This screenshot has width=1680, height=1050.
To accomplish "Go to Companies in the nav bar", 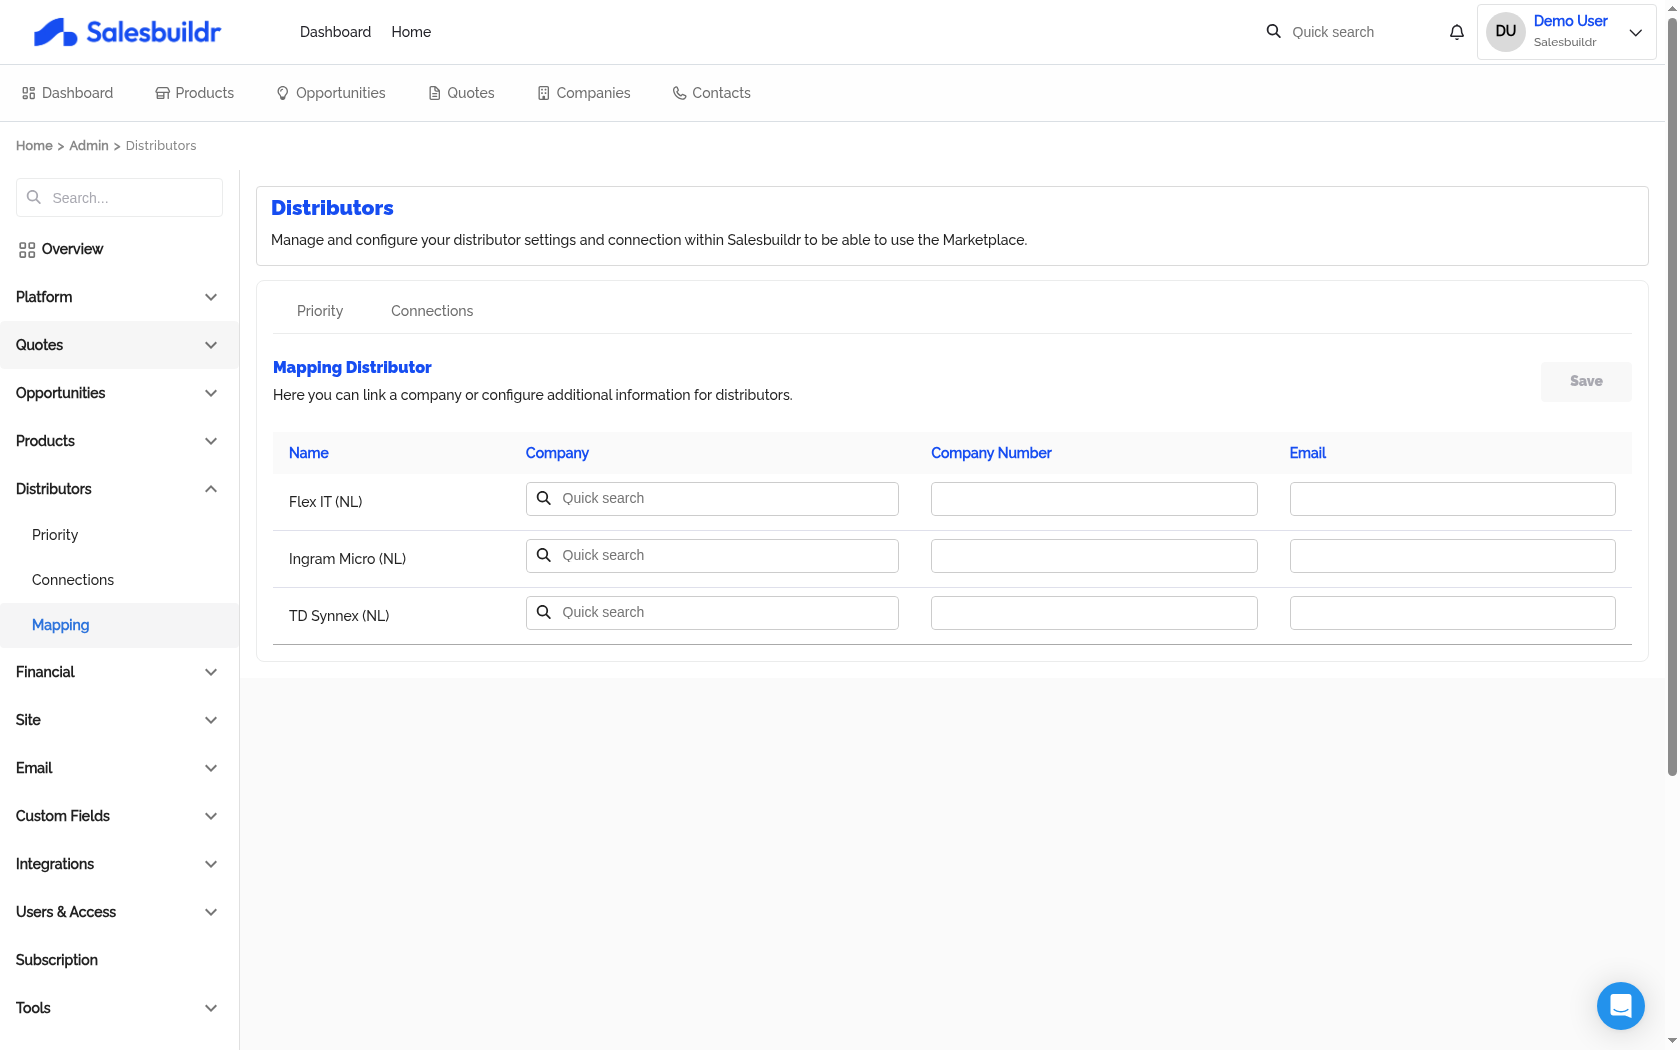I will pos(584,93).
